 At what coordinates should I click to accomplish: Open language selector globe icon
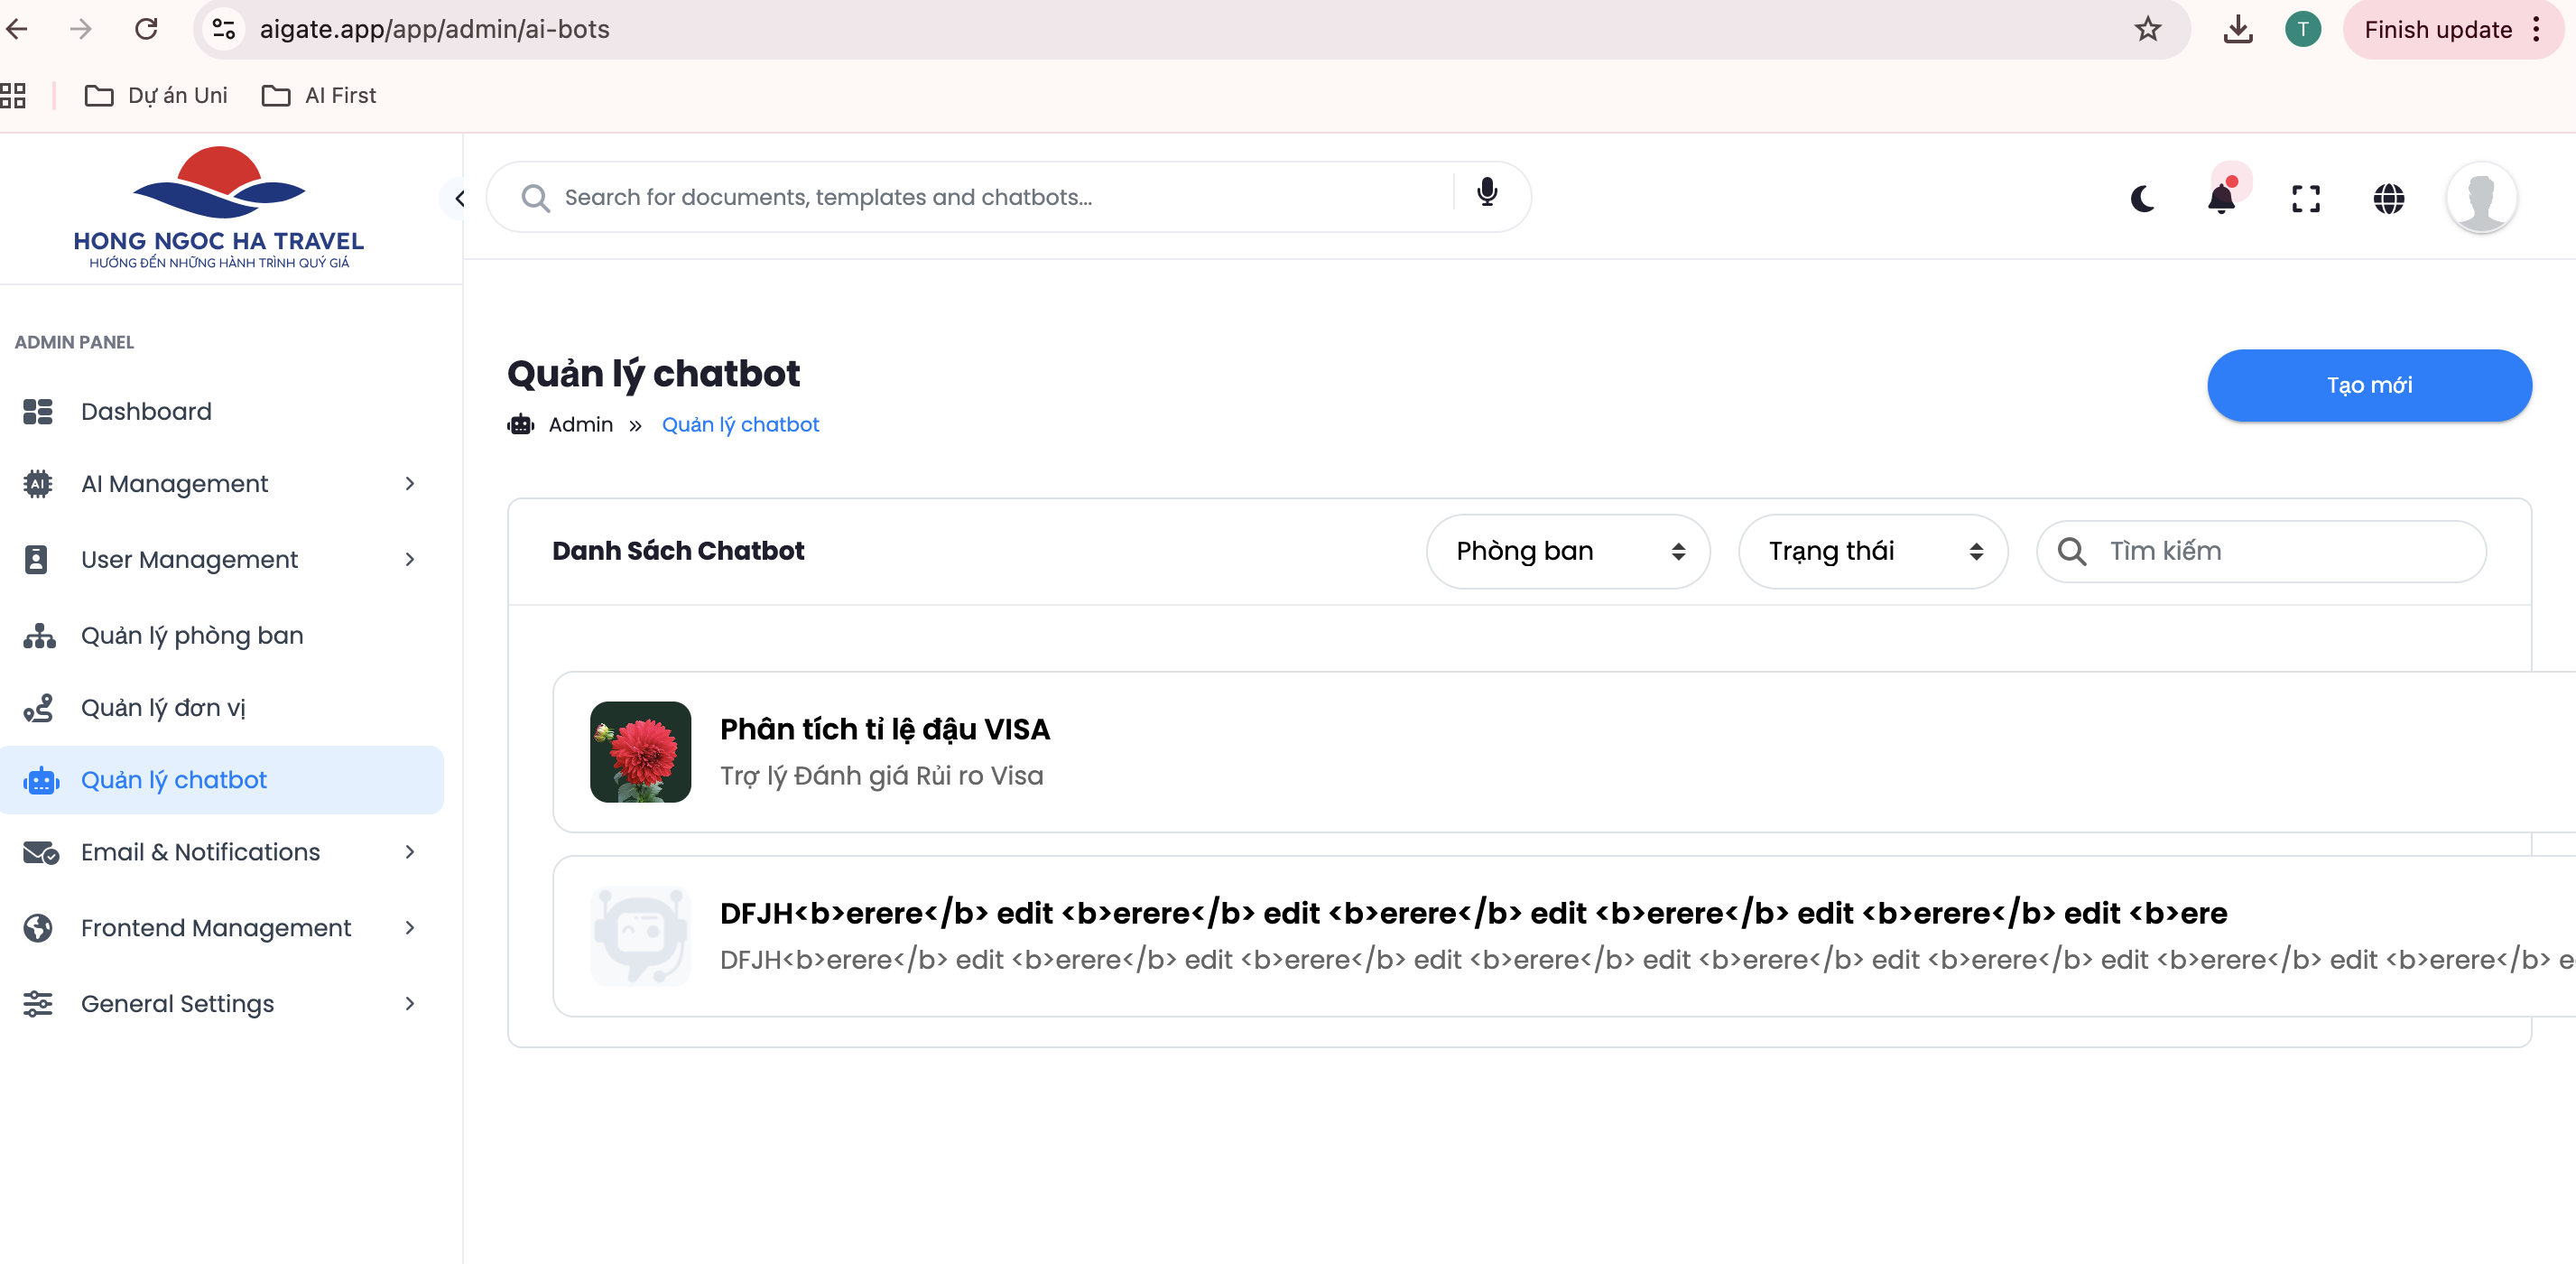(2388, 199)
